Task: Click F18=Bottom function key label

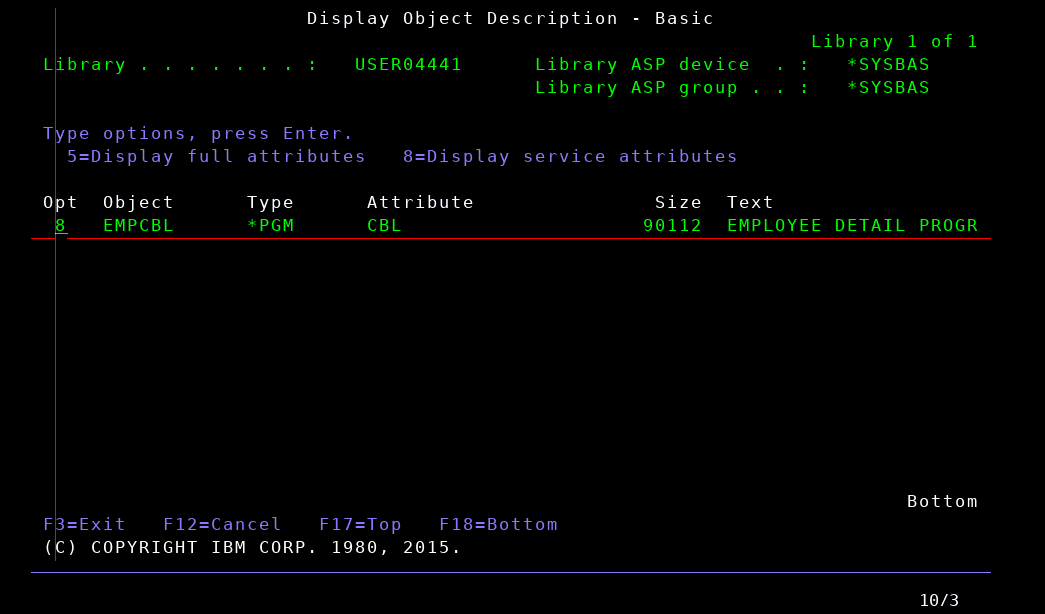Action: (x=499, y=525)
